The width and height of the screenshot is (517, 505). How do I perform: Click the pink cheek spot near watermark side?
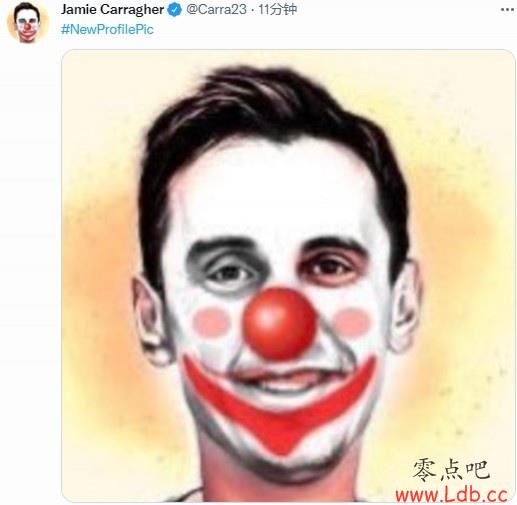tap(352, 322)
